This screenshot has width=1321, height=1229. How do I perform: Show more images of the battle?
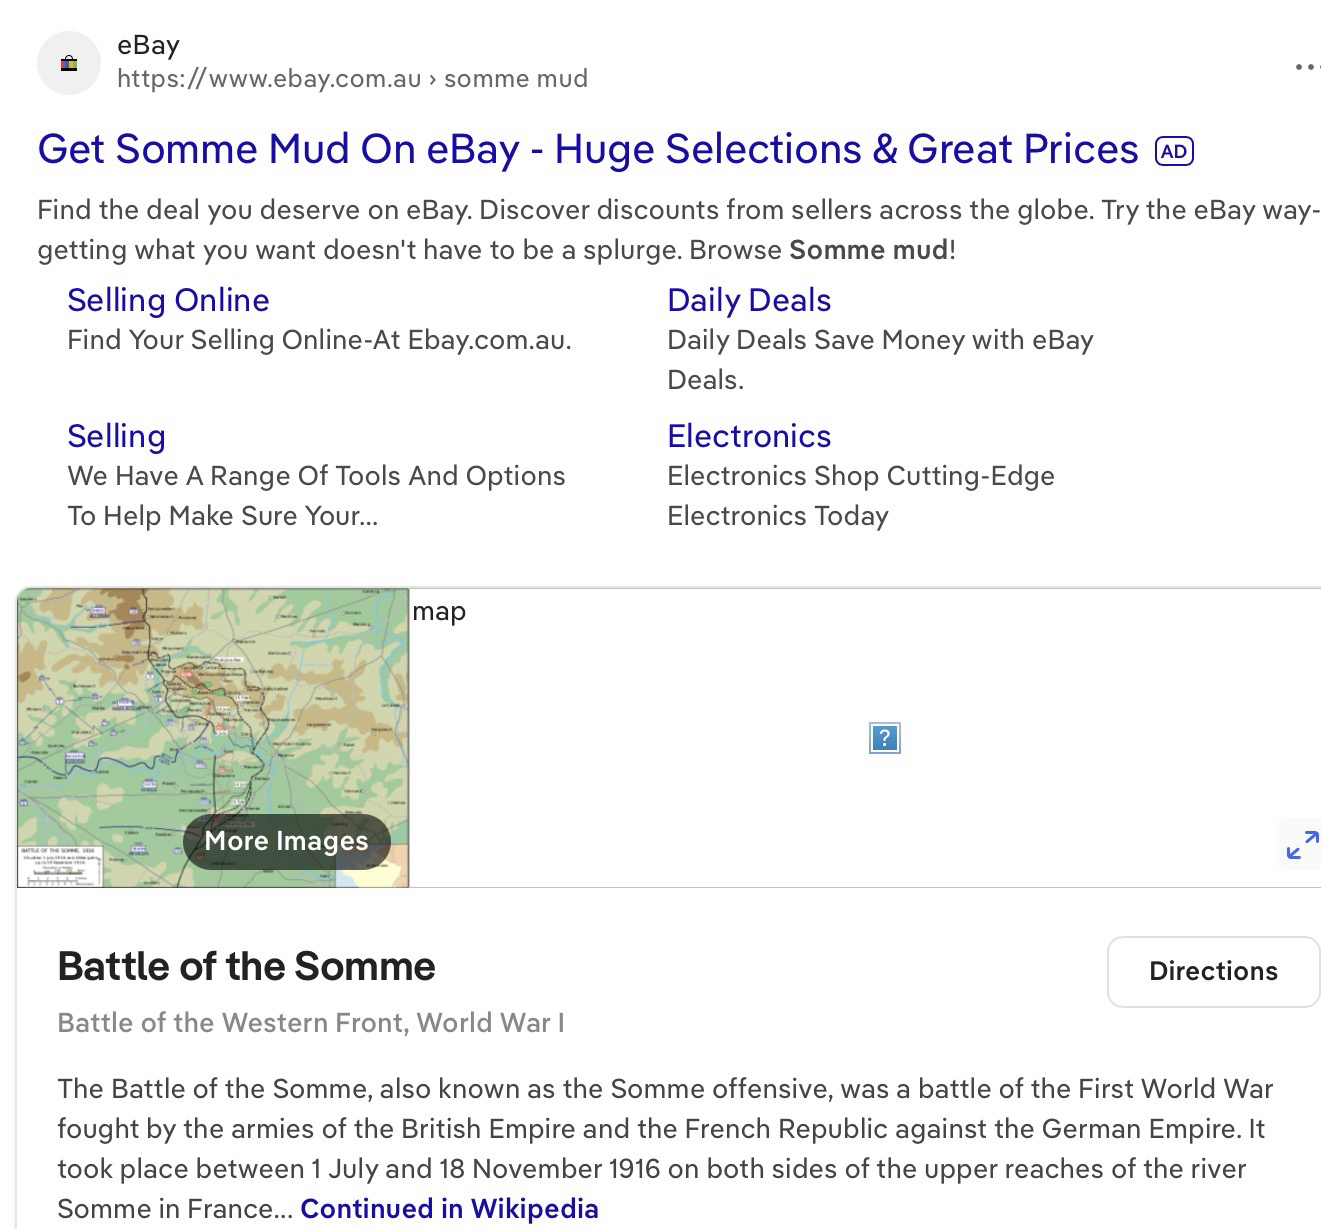coord(286,841)
